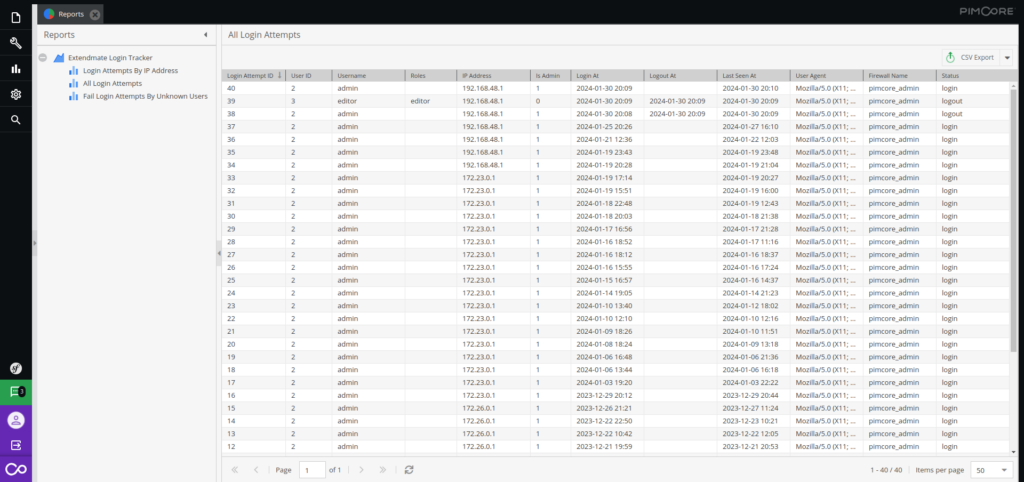The image size is (1024, 482).
Task: Open Login Attempts By IP Address report
Action: pyautogui.click(x=131, y=71)
